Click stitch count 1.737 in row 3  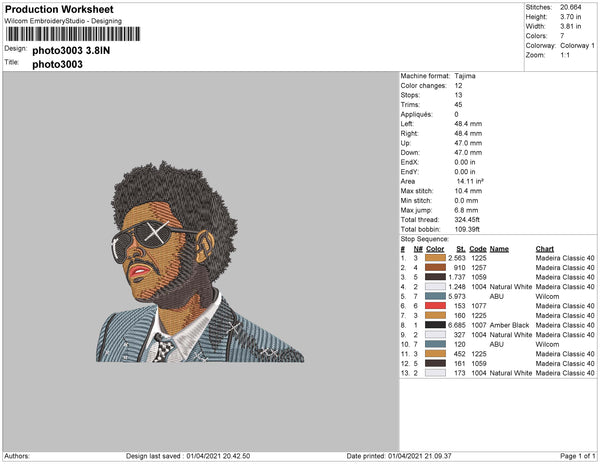(x=457, y=277)
